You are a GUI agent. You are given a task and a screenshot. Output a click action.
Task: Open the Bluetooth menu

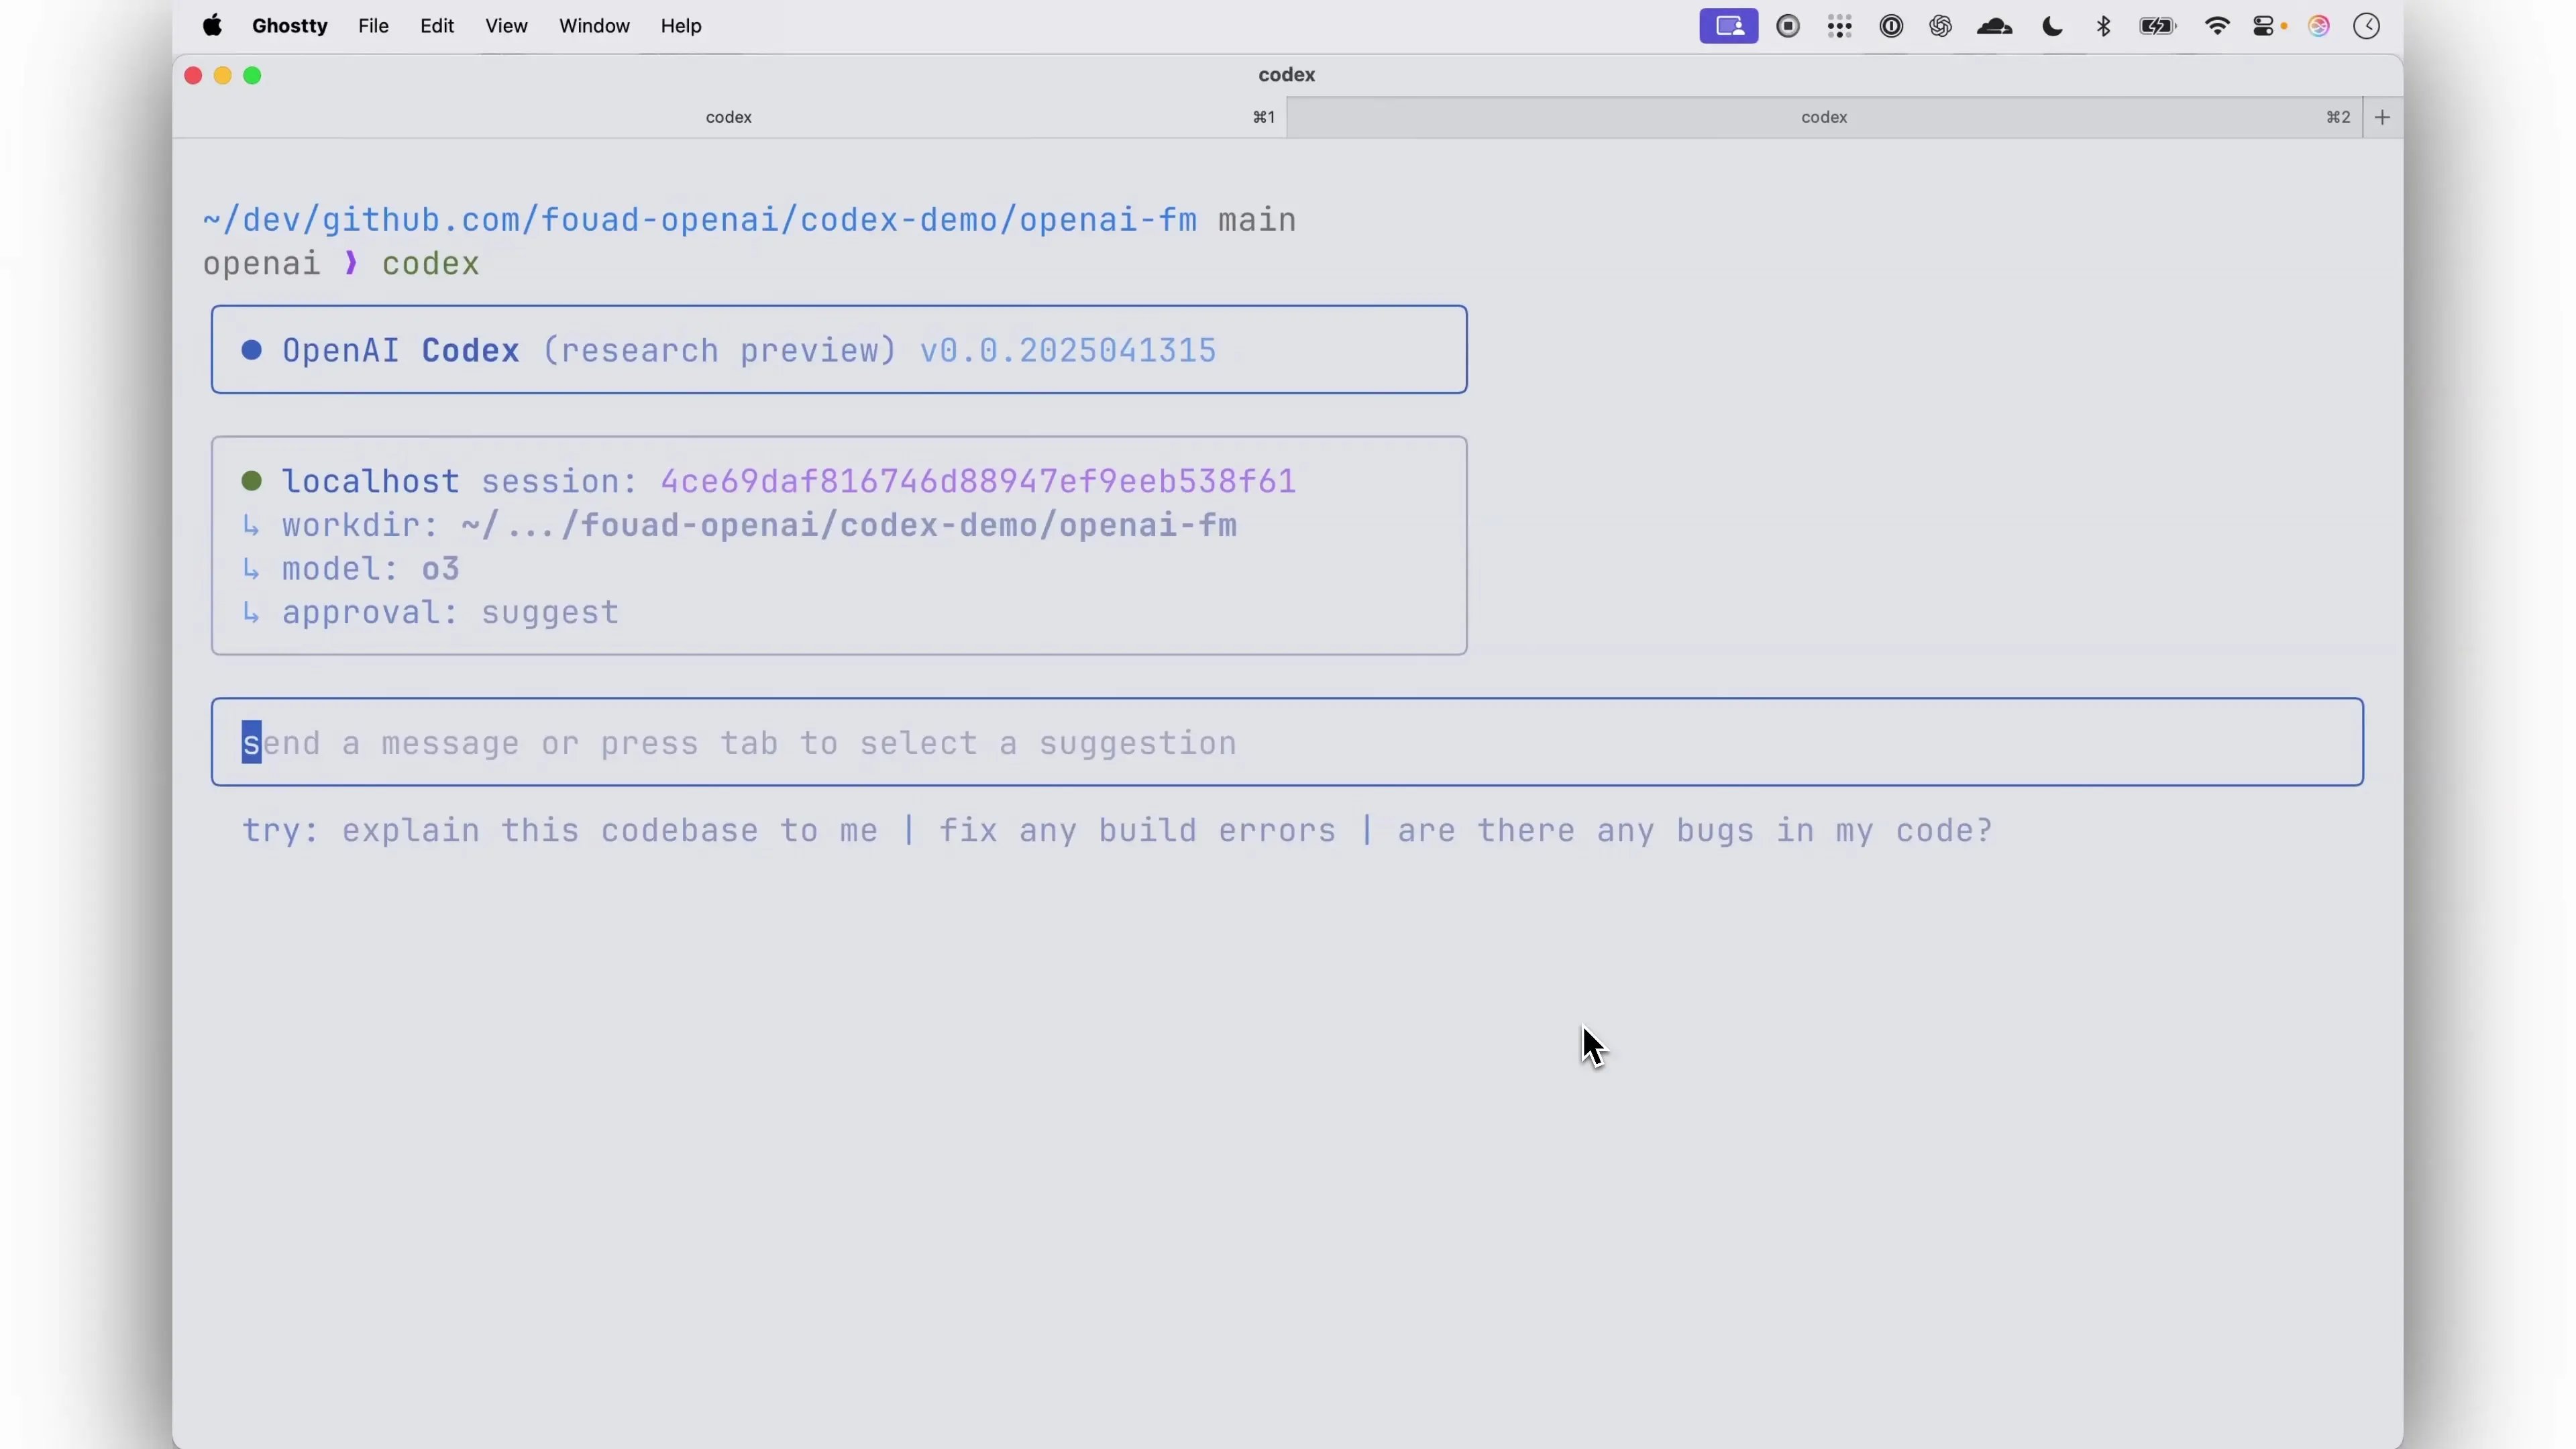point(2104,26)
